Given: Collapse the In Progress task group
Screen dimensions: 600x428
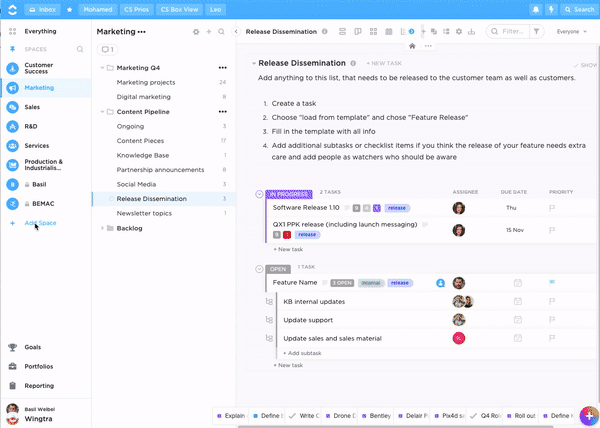Looking at the screenshot, I should pyautogui.click(x=259, y=193).
